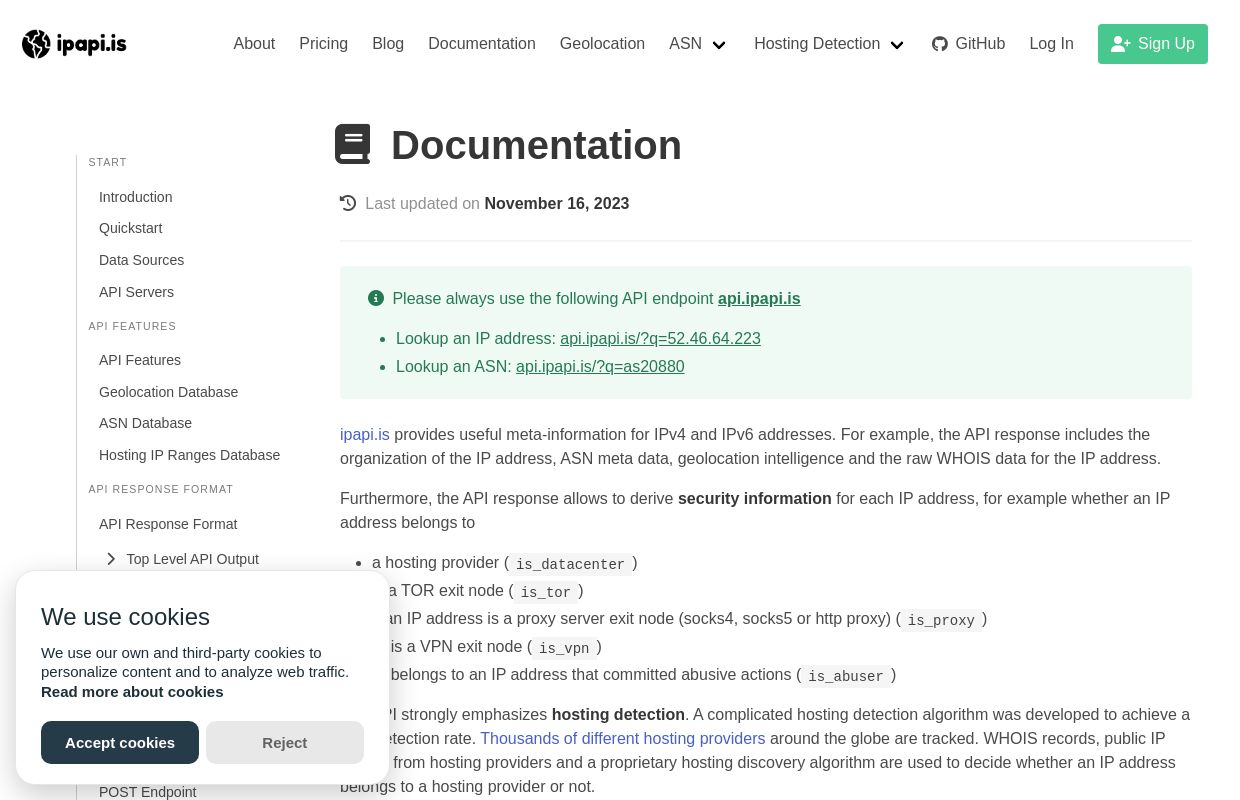Image resolution: width=1240 pixels, height=800 pixels.
Task: Open the Hosting Detection menu
Action: (x=817, y=44)
